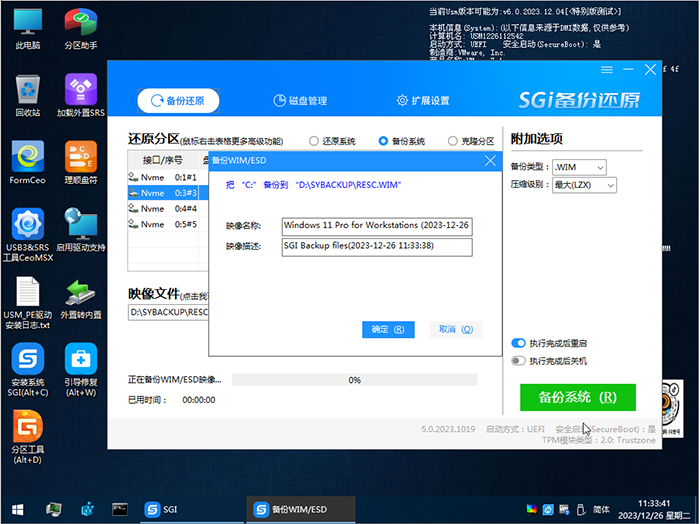700x524 pixels.
Task: Click 取消(Q) in the backup dialog
Action: pyautogui.click(x=456, y=329)
